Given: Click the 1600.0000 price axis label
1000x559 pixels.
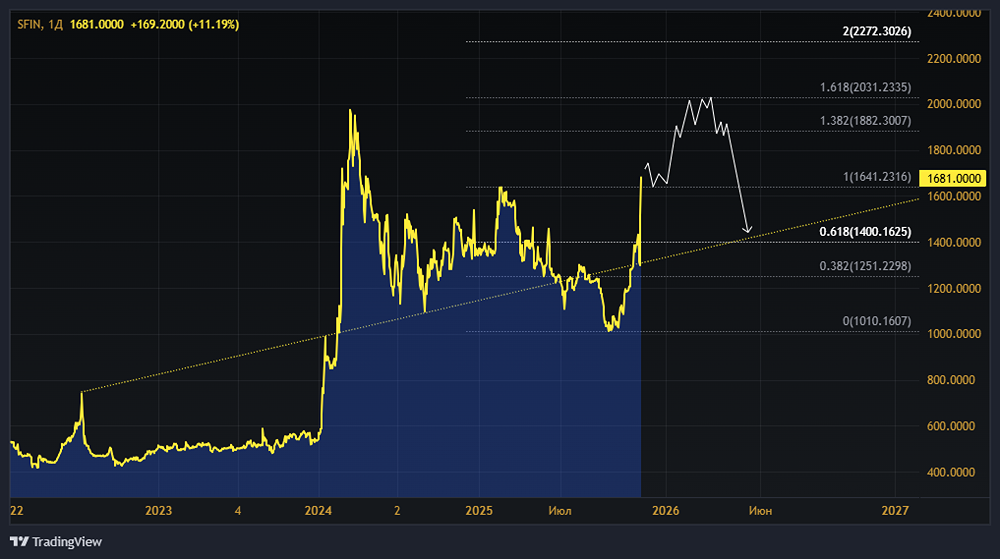Looking at the screenshot, I should (x=953, y=196).
